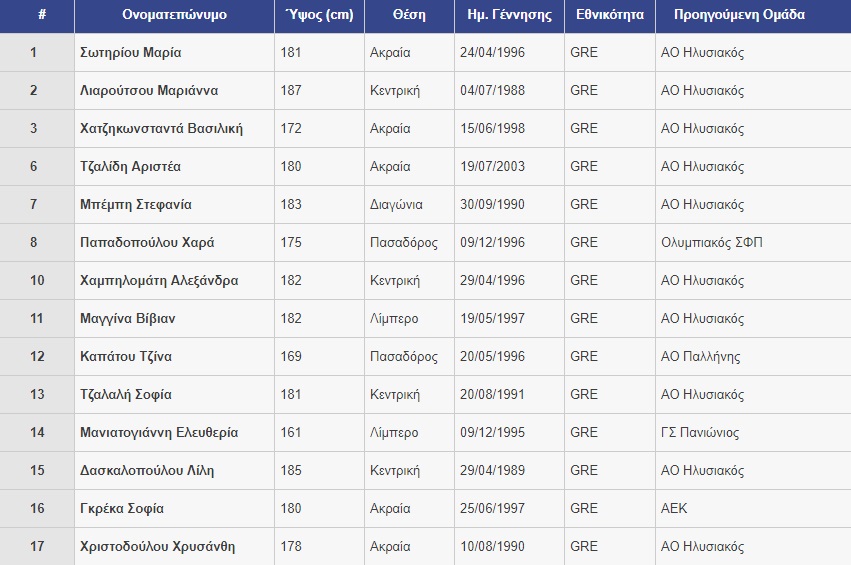Select Γκρέκα Σοφία player name
The image size is (851, 565).
coord(122,509)
